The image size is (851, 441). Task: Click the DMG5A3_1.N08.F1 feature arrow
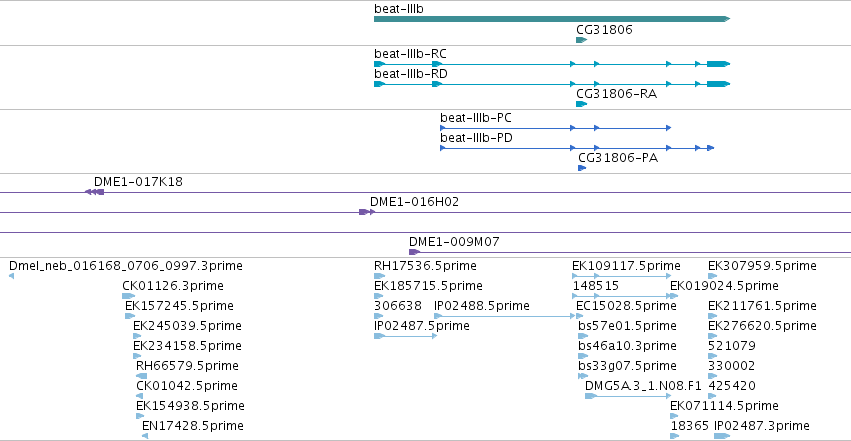point(628,396)
